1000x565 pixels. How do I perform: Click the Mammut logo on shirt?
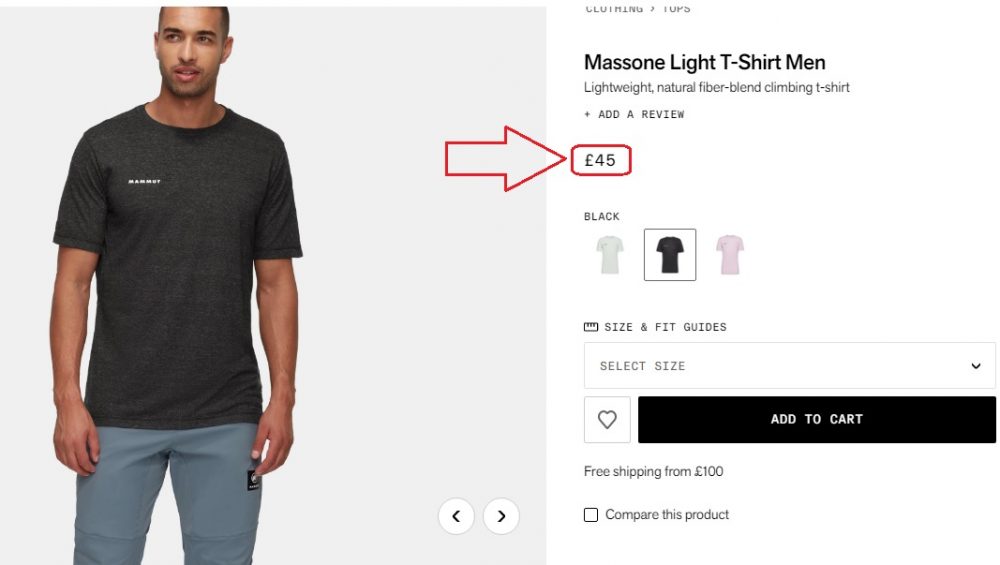(x=145, y=181)
